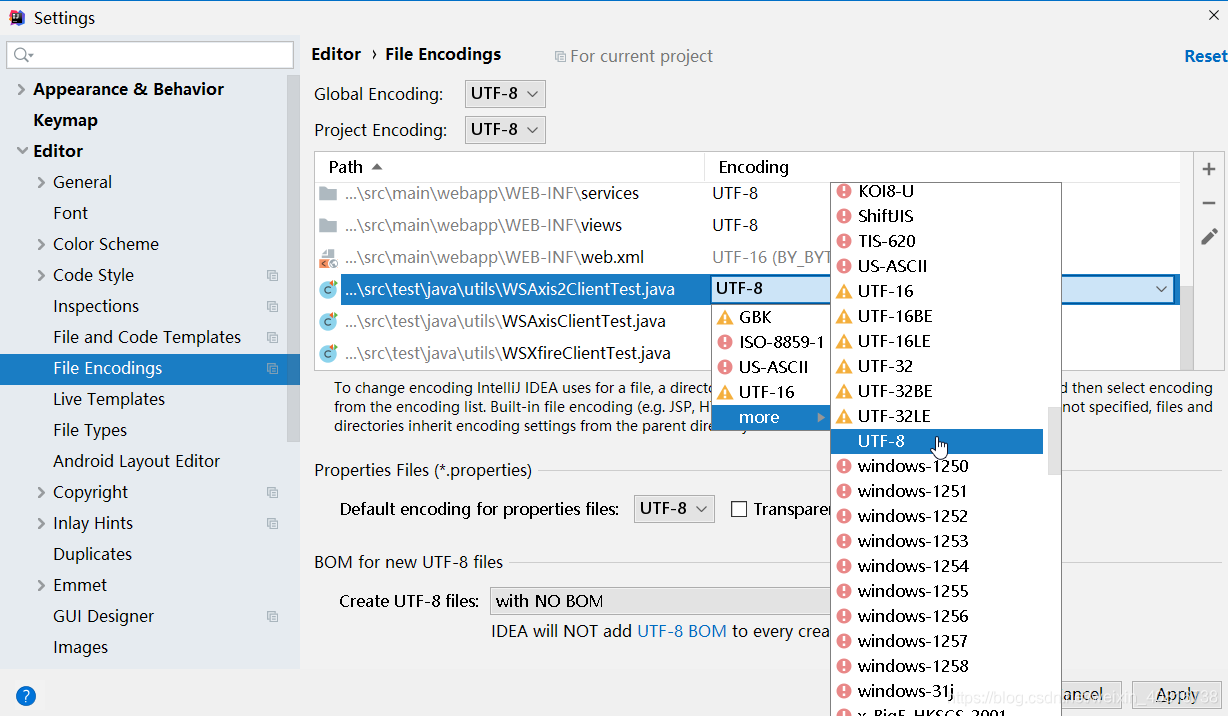Click project-level icon beside Code Style

pos(272,275)
